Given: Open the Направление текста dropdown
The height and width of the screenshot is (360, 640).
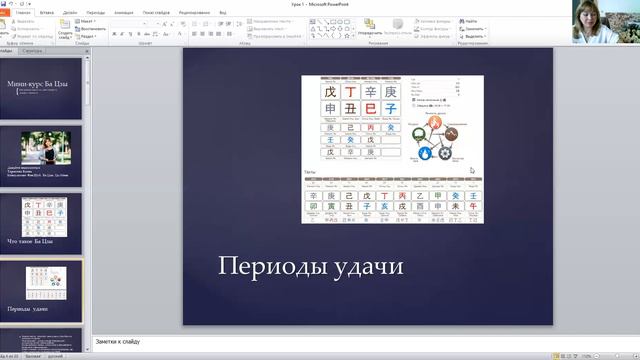Looking at the screenshot, I should (271, 21).
